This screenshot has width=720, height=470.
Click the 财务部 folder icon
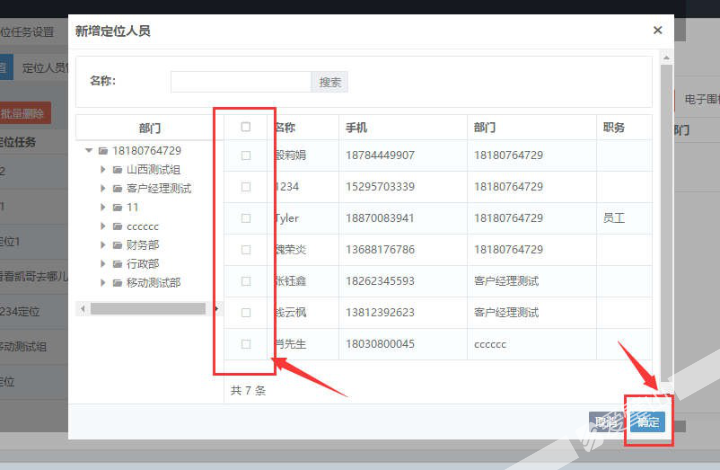click(x=118, y=245)
